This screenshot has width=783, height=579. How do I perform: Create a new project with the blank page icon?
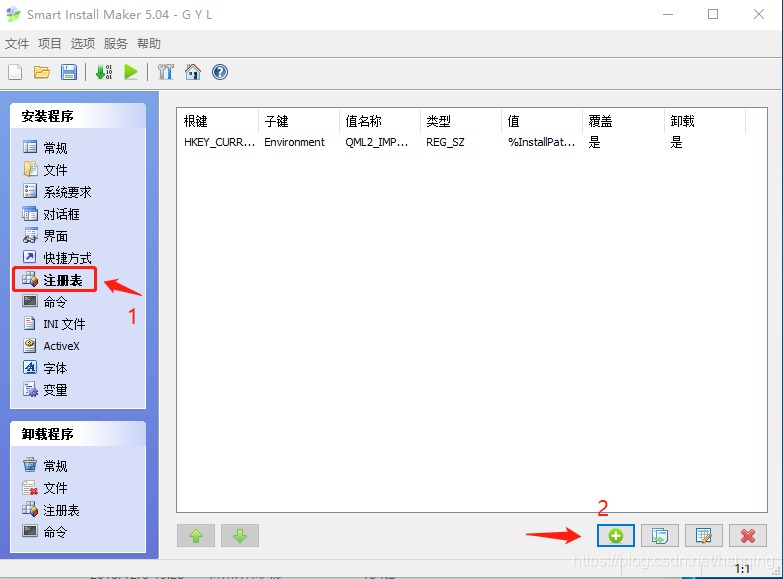(x=15, y=72)
